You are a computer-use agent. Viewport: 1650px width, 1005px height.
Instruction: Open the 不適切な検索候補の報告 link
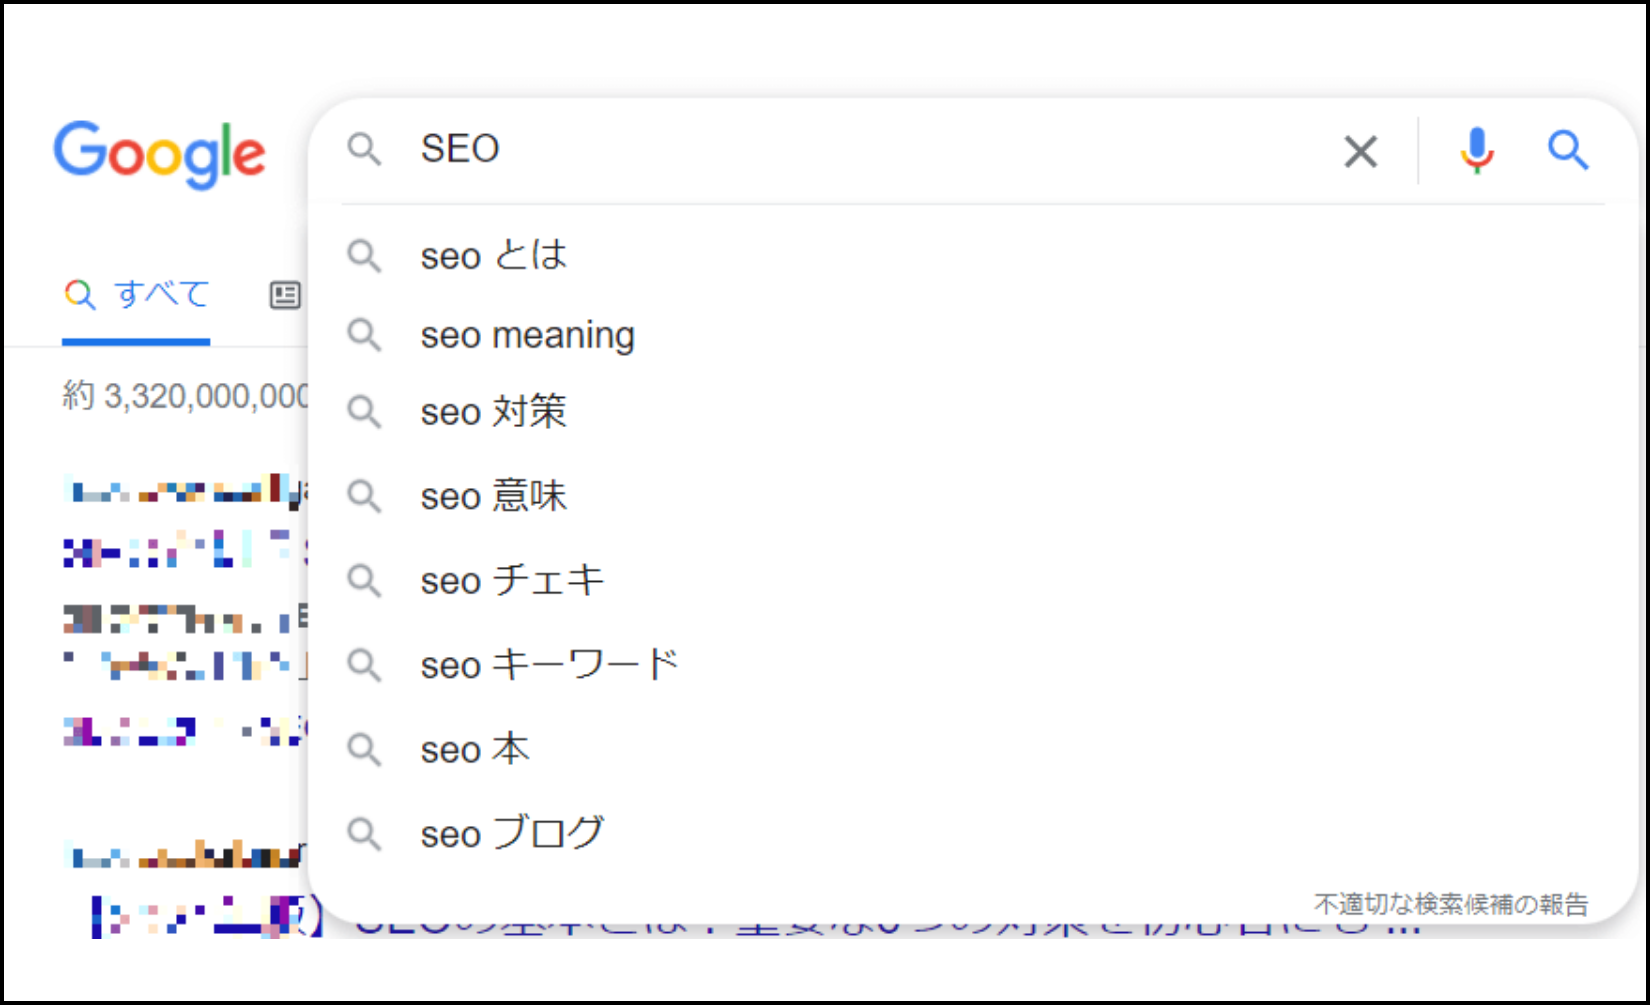[1451, 904]
